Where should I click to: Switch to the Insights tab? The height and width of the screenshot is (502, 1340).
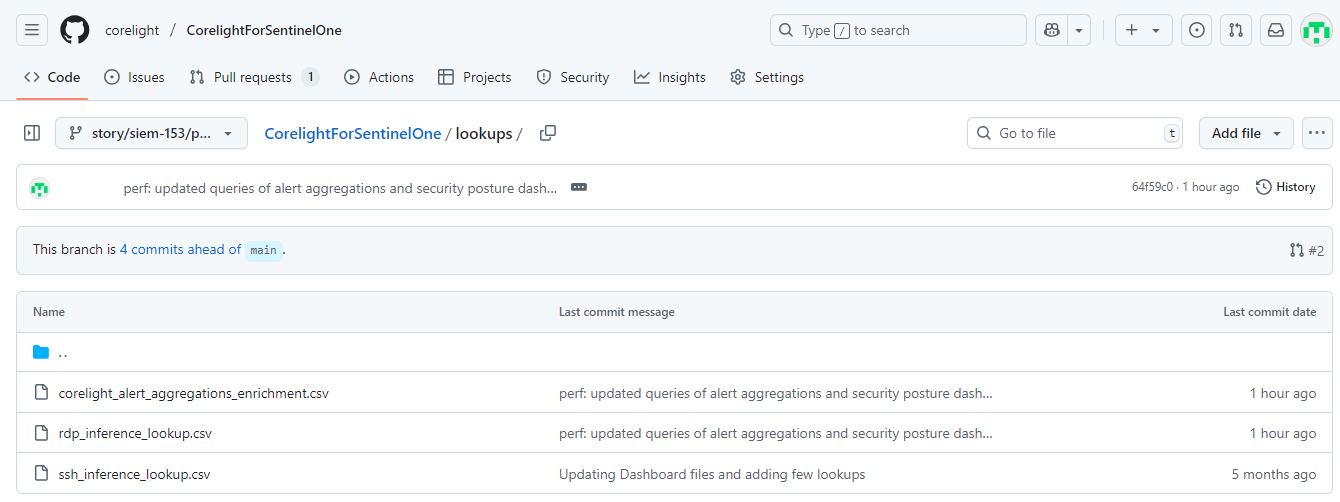point(670,77)
